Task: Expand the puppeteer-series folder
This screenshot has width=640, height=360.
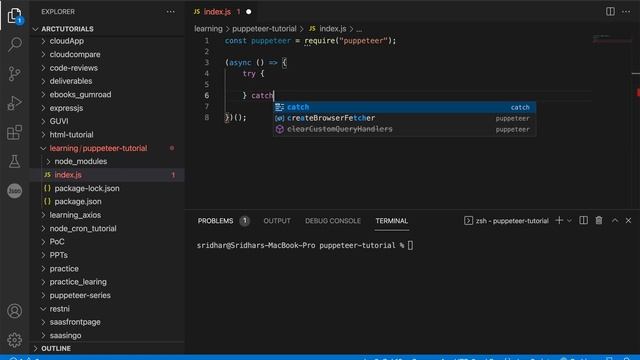Action: click(x=80, y=295)
